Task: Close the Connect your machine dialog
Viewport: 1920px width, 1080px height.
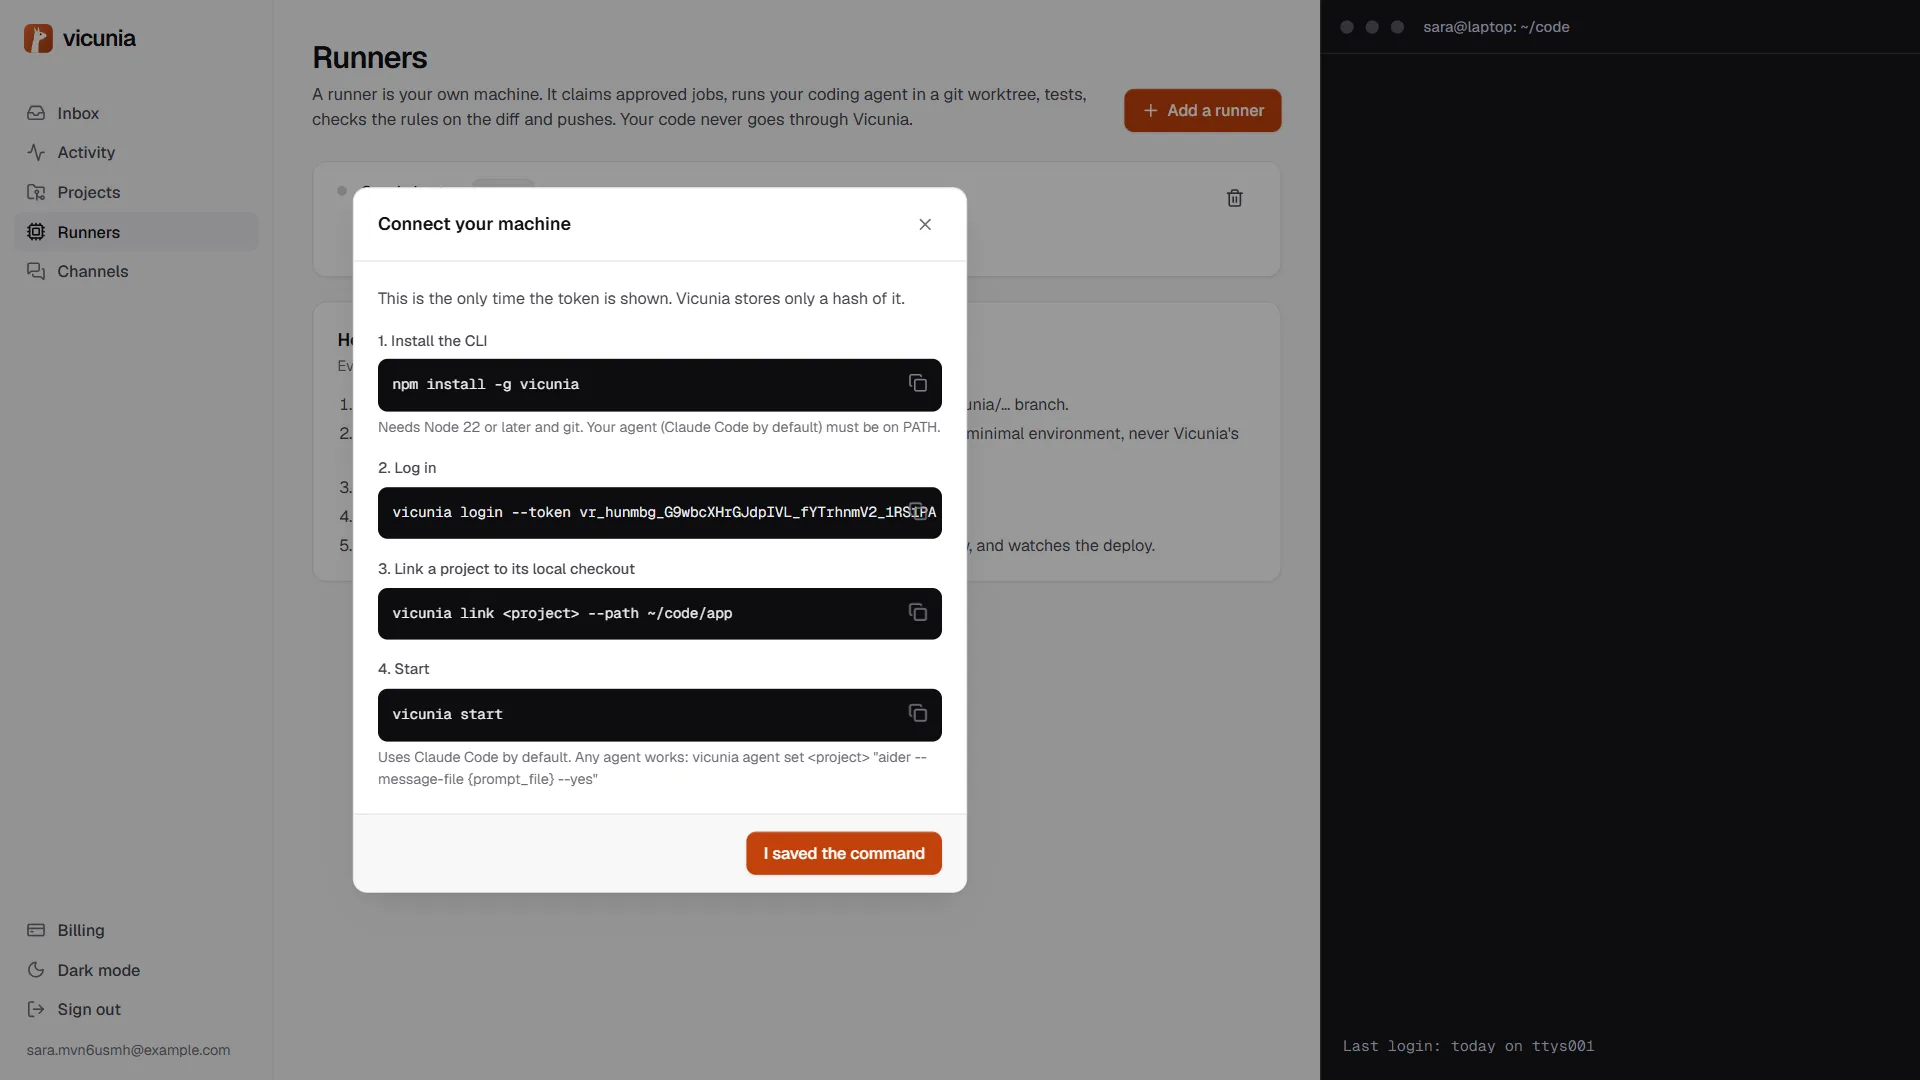Action: pos(925,224)
